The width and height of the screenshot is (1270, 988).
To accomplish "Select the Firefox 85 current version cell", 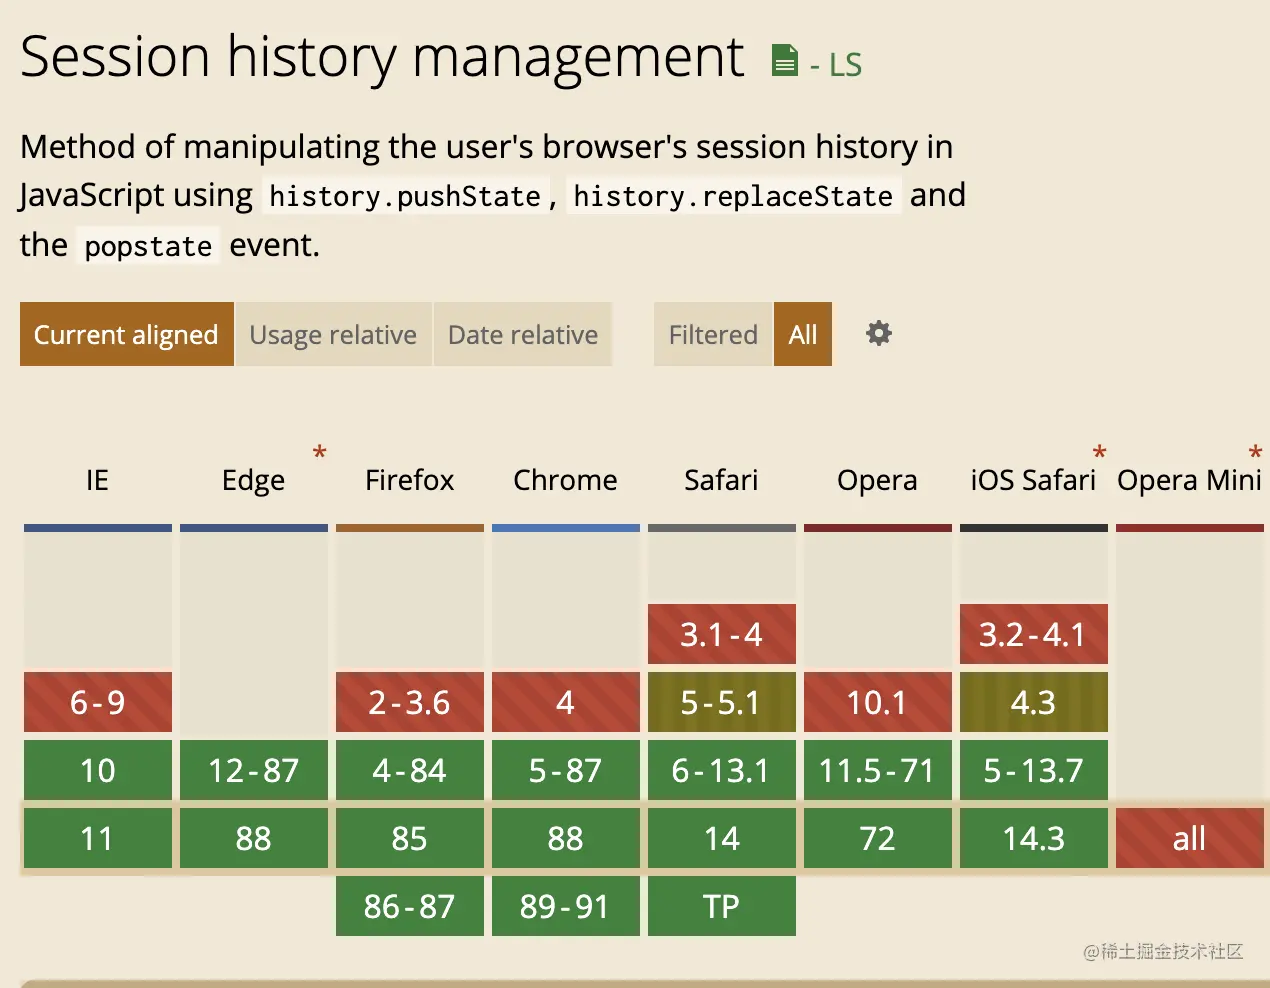I will [x=410, y=838].
